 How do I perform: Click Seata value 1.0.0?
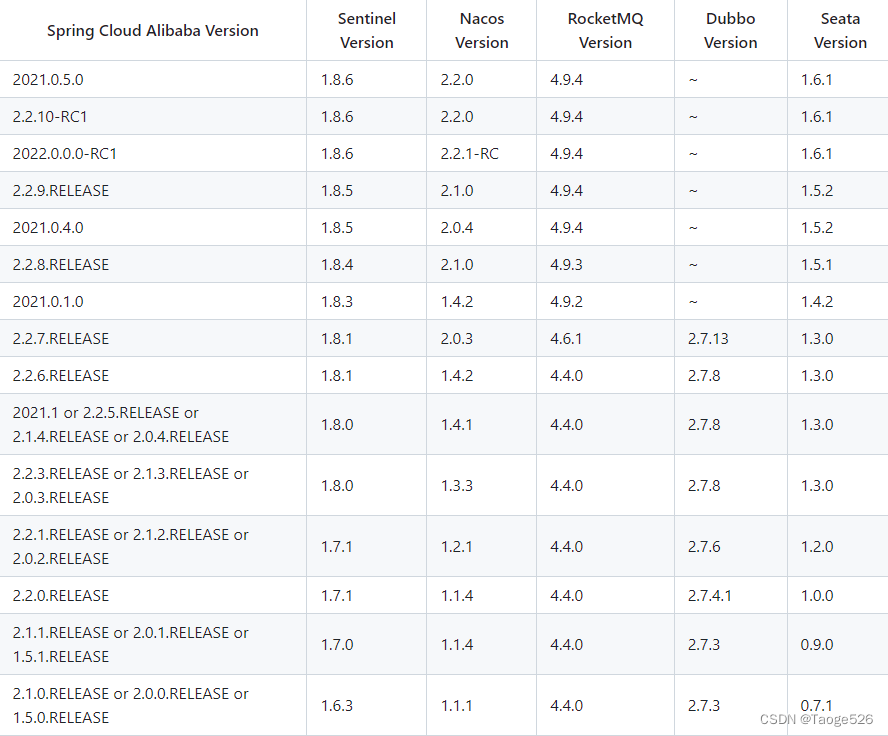pyautogui.click(x=817, y=596)
